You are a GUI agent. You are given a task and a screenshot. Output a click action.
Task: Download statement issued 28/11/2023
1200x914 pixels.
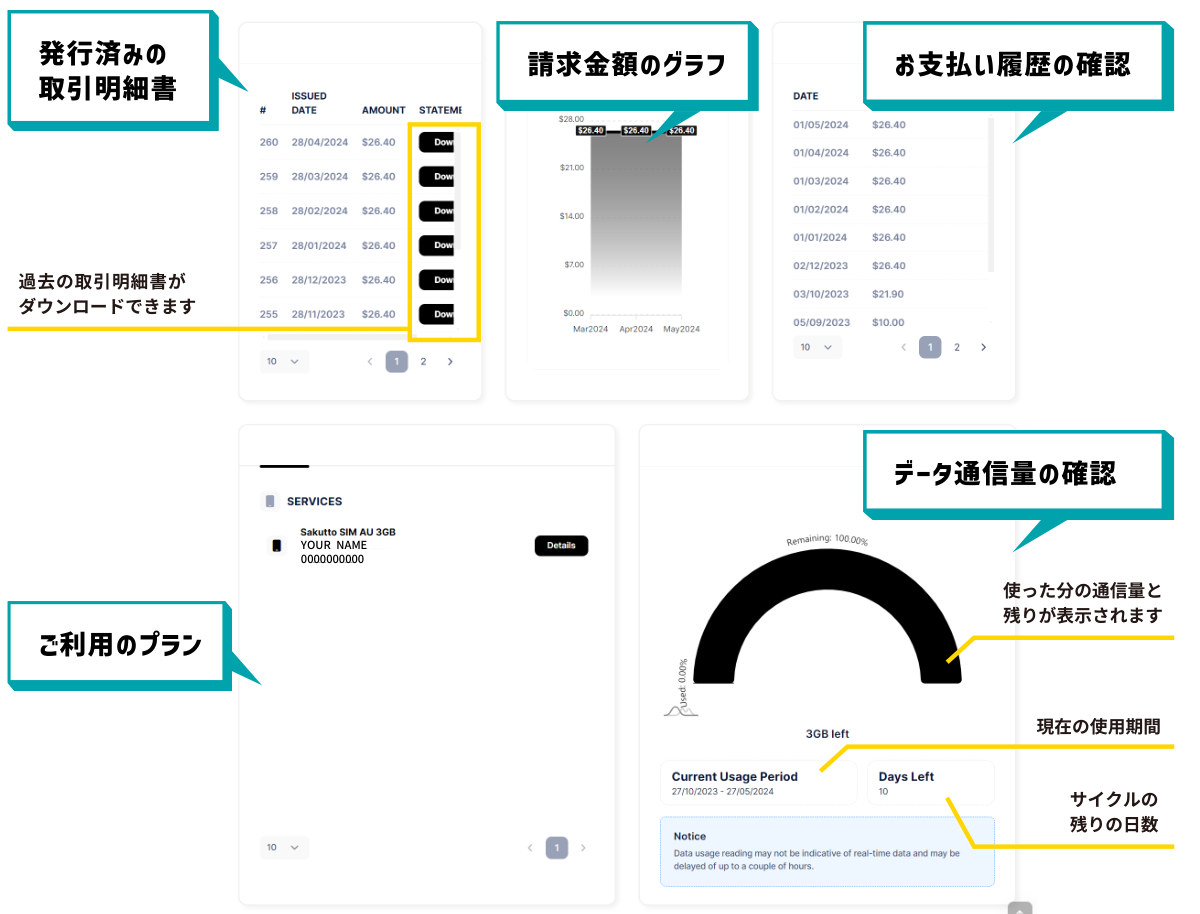[437, 314]
